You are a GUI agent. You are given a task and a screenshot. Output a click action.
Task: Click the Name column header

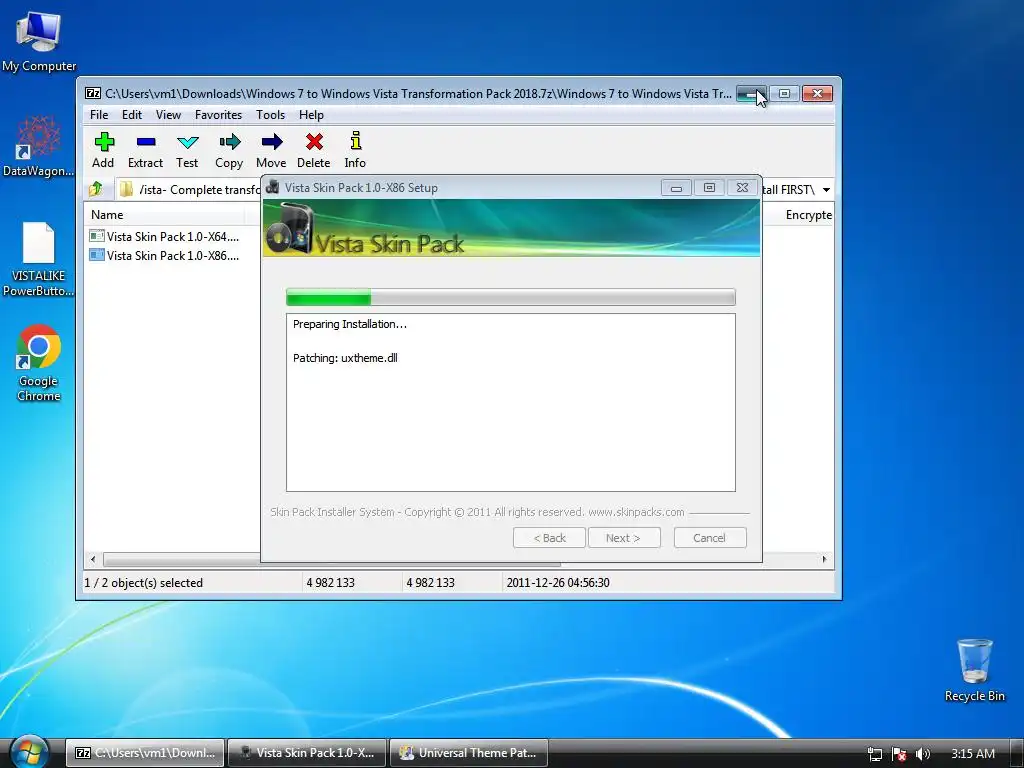coord(106,215)
